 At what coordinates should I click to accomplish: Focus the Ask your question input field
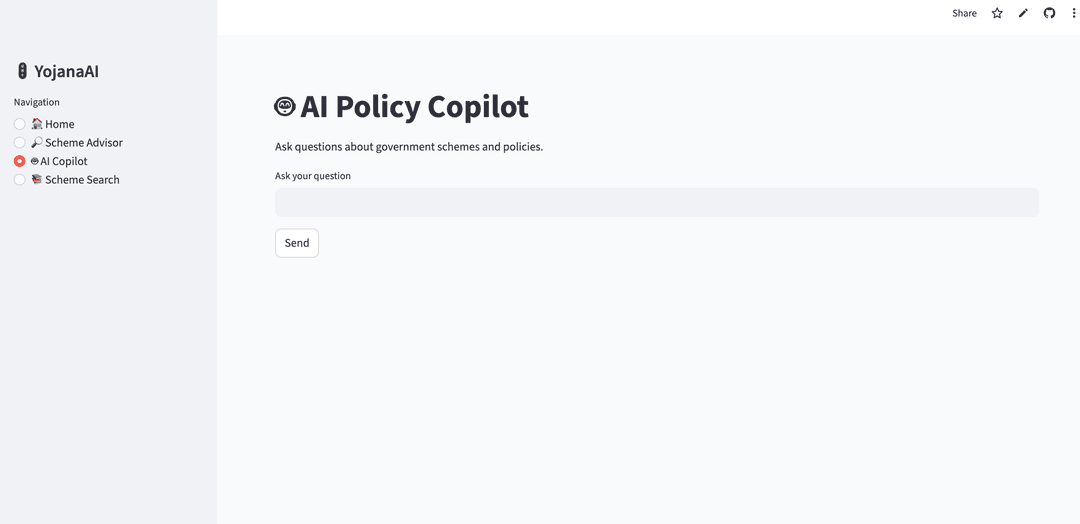656,202
